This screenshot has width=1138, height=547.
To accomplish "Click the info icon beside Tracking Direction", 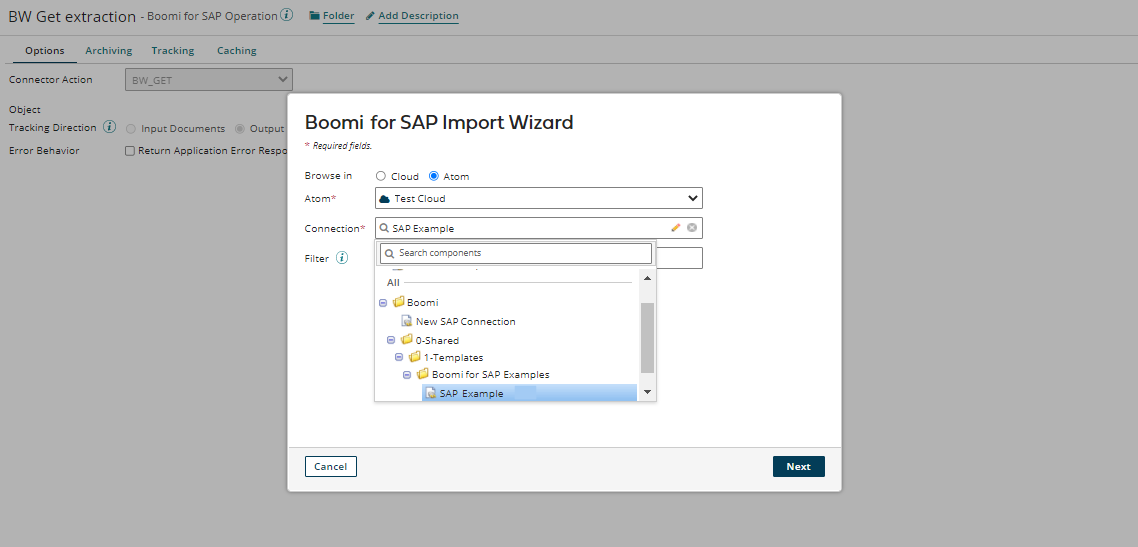I will [110, 128].
